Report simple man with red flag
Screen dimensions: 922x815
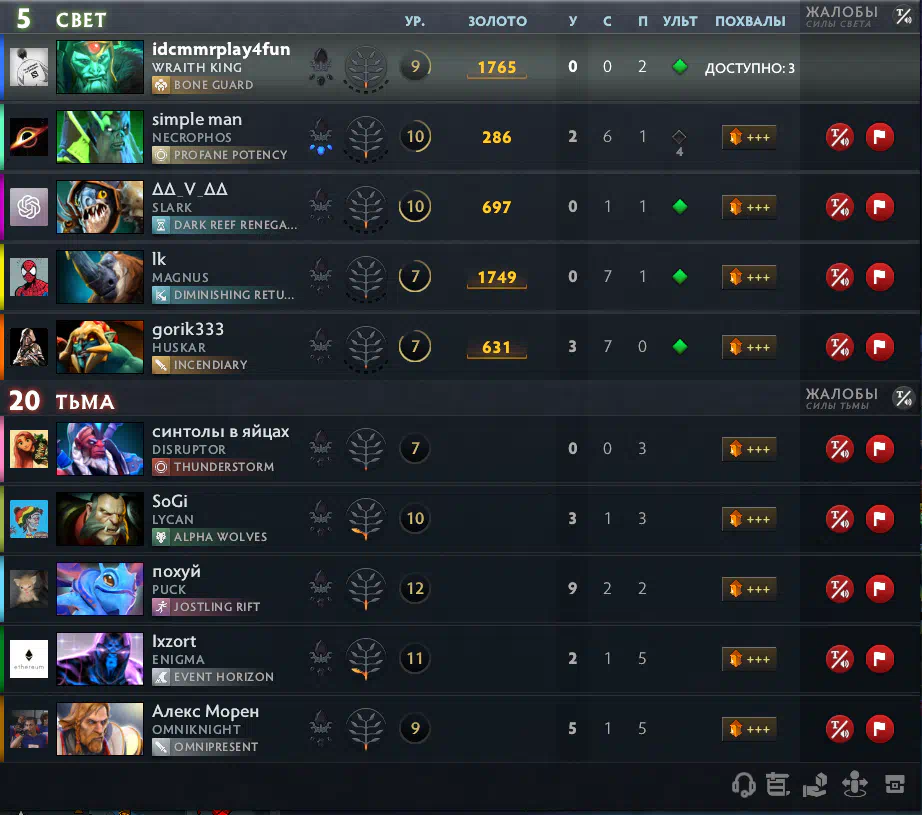(880, 137)
